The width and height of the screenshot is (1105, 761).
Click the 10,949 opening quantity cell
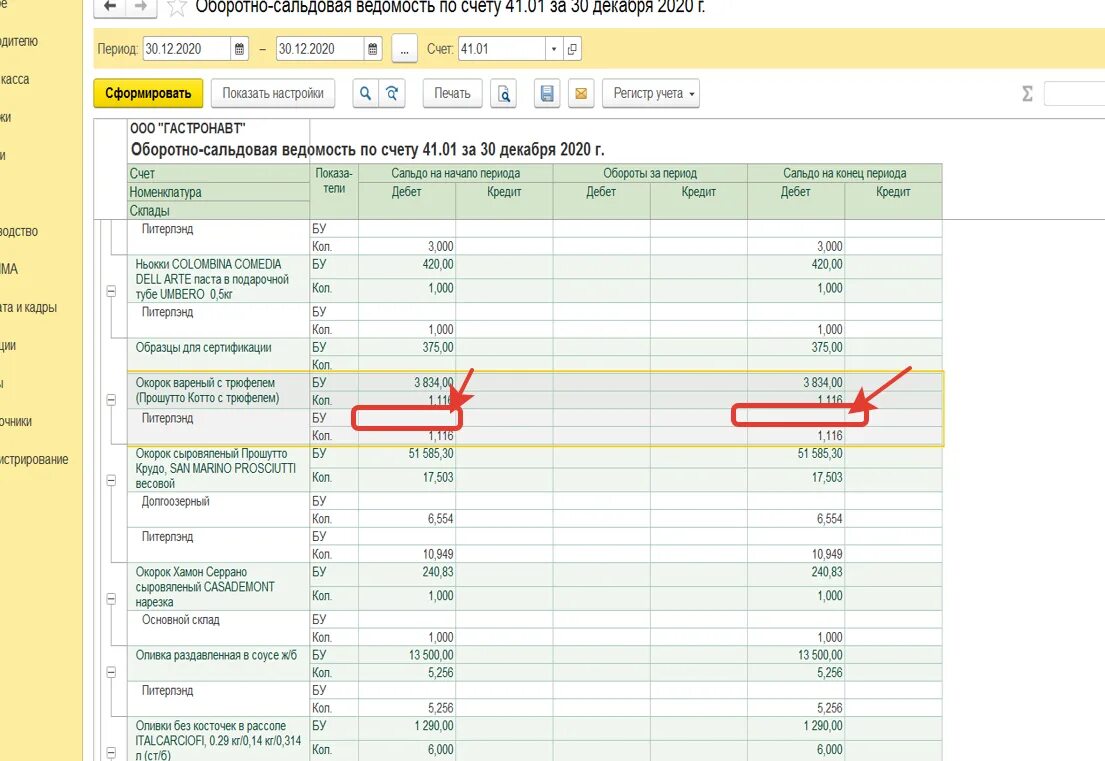coord(407,554)
